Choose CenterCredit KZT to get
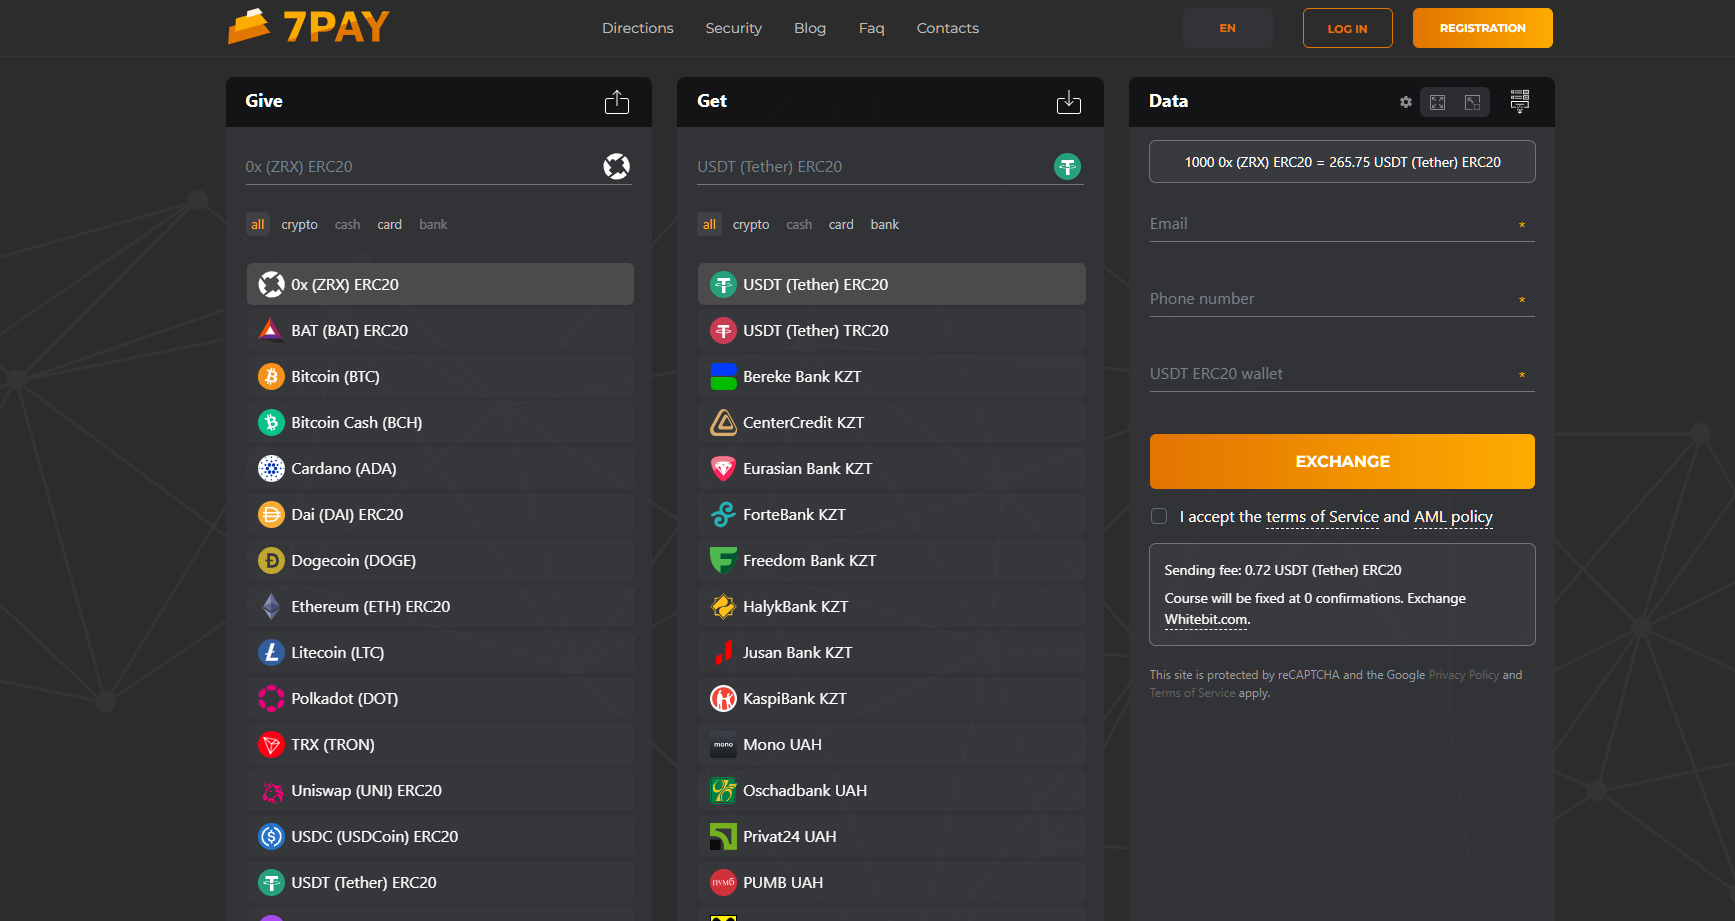 click(x=892, y=422)
